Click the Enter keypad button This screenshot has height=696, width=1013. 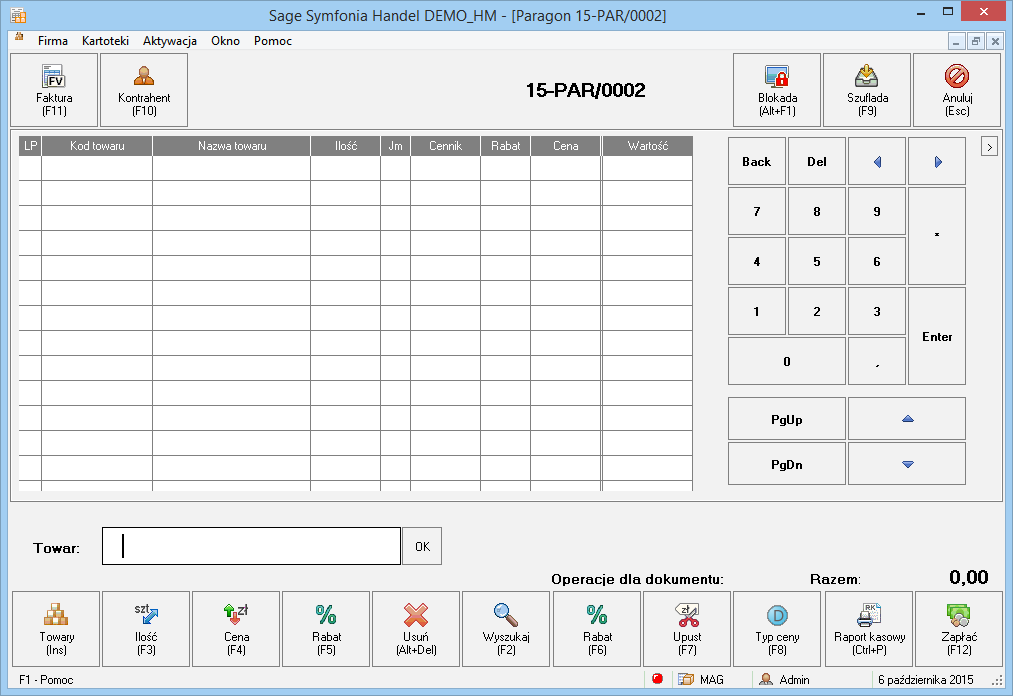937,336
